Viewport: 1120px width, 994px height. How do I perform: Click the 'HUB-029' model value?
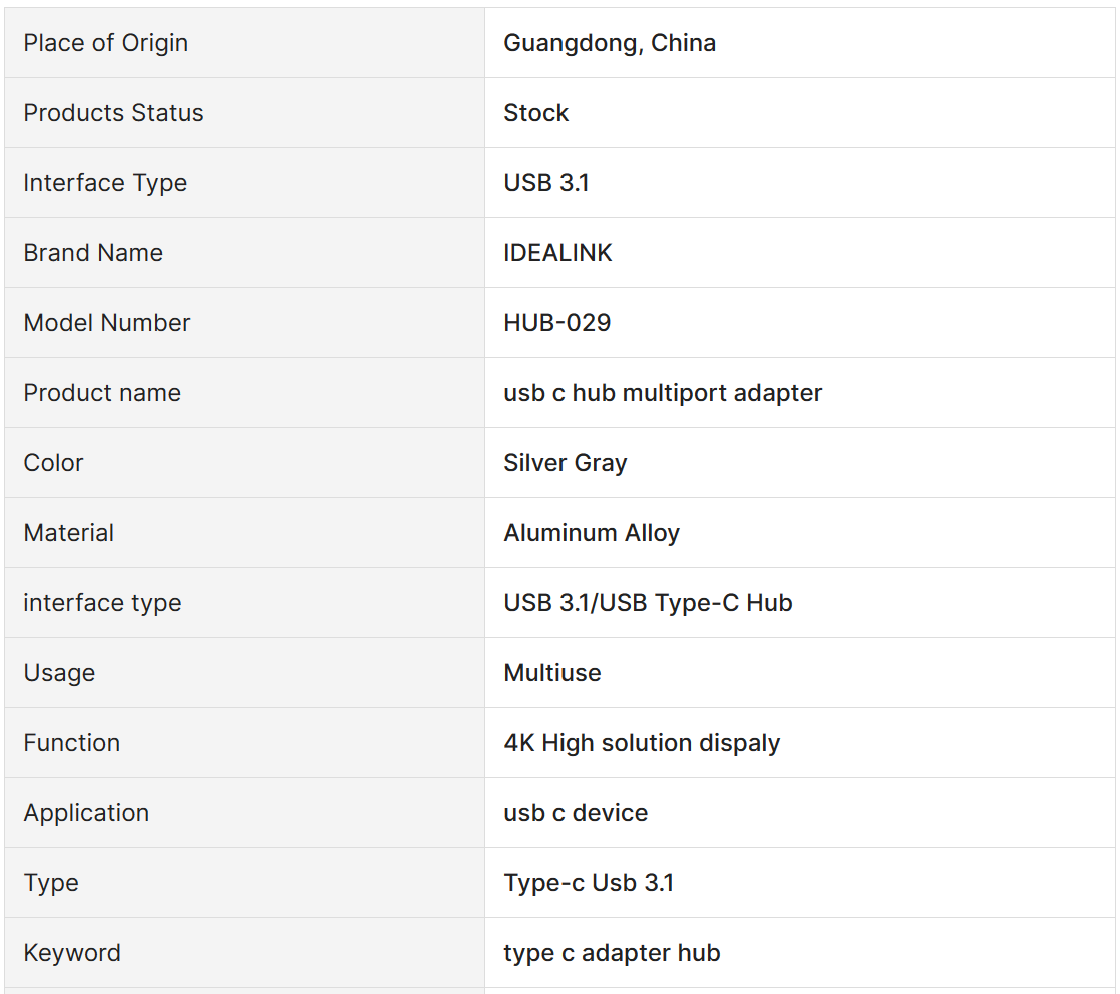click(557, 323)
